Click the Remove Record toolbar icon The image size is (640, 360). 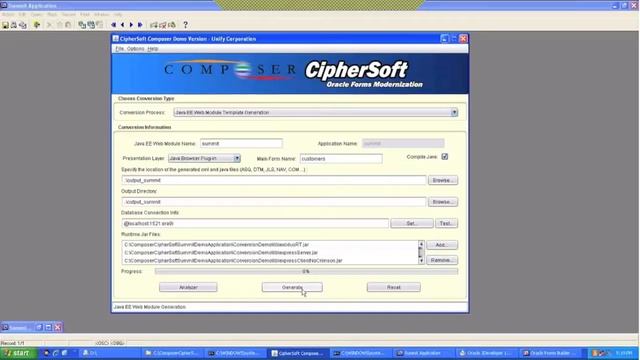[163, 25]
